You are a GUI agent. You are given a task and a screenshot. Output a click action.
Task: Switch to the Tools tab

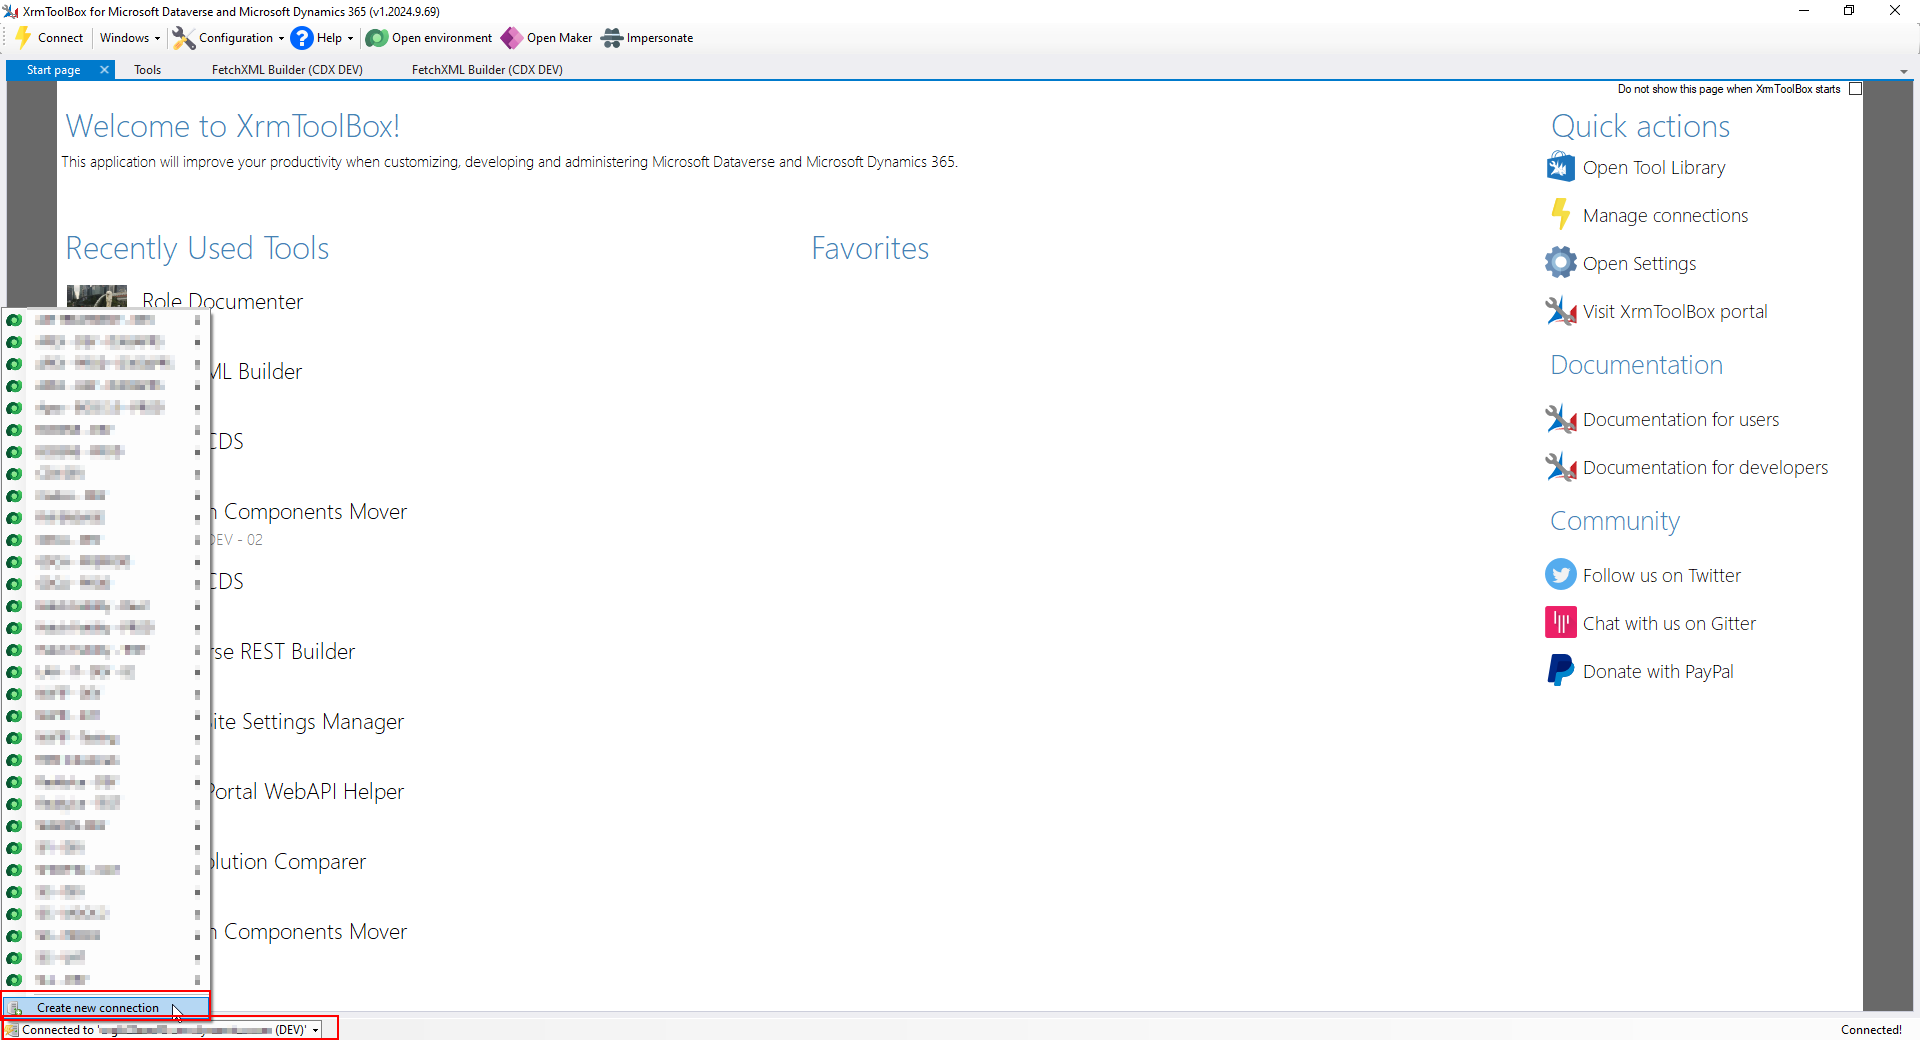tap(148, 70)
